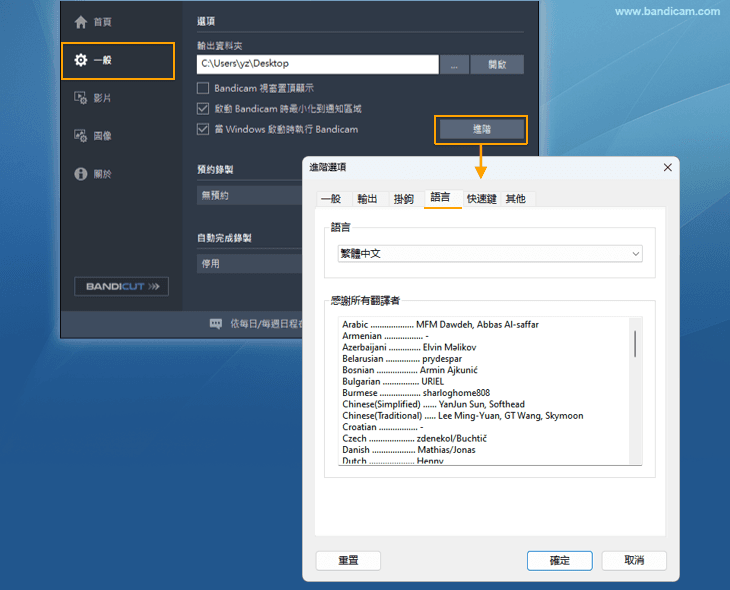Click the Chinese(Traditional) translators row

coord(463,416)
